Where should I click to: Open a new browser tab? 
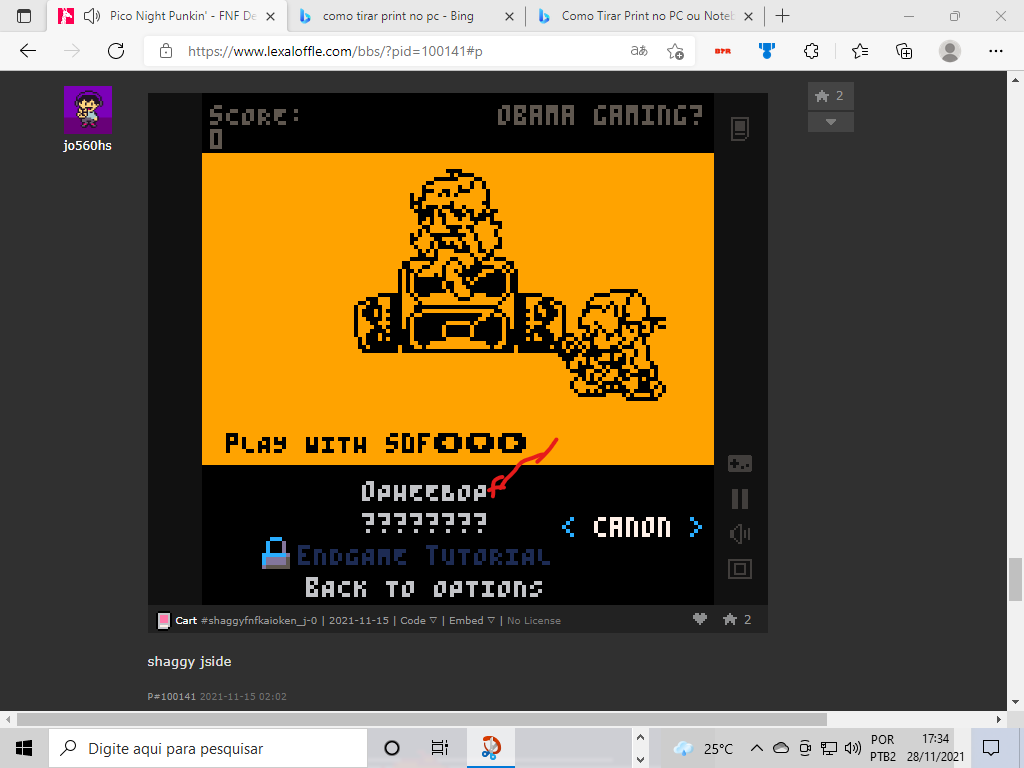tap(782, 16)
